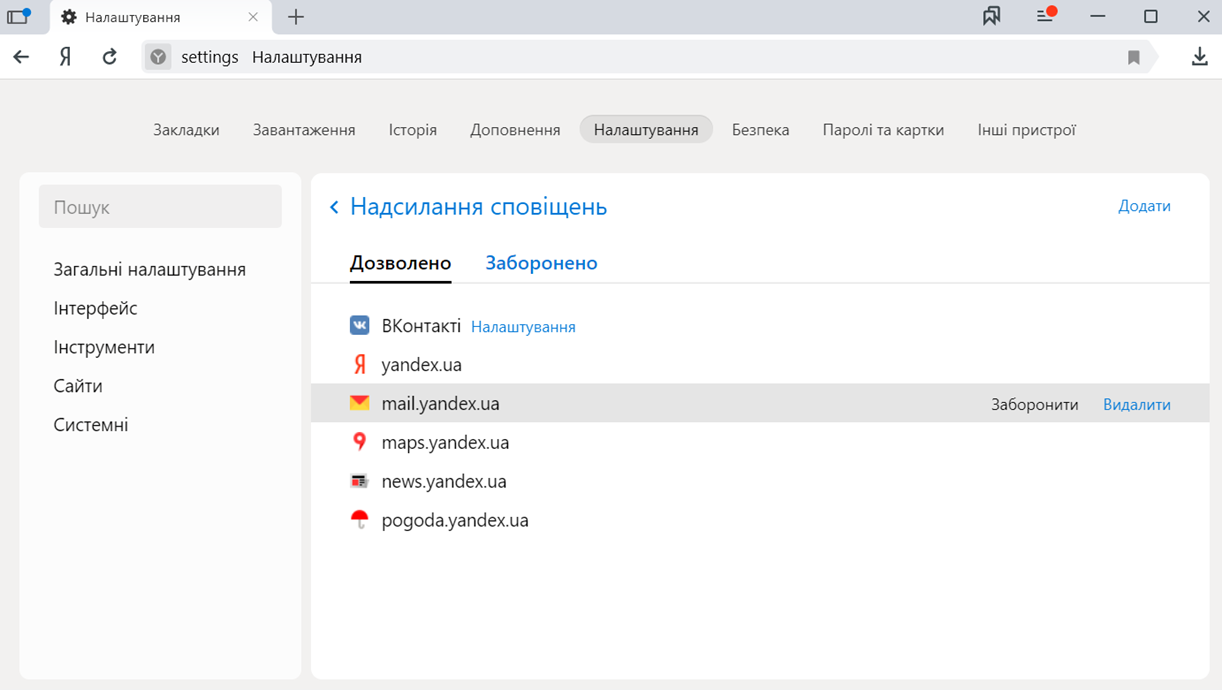The height and width of the screenshot is (690, 1222).
Task: Select the ВКонтакті row text
Action: tap(421, 326)
